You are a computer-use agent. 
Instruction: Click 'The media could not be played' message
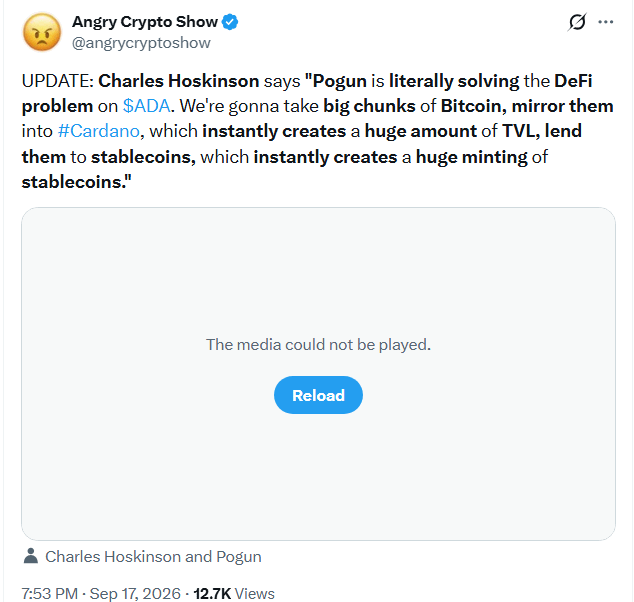[x=318, y=344]
